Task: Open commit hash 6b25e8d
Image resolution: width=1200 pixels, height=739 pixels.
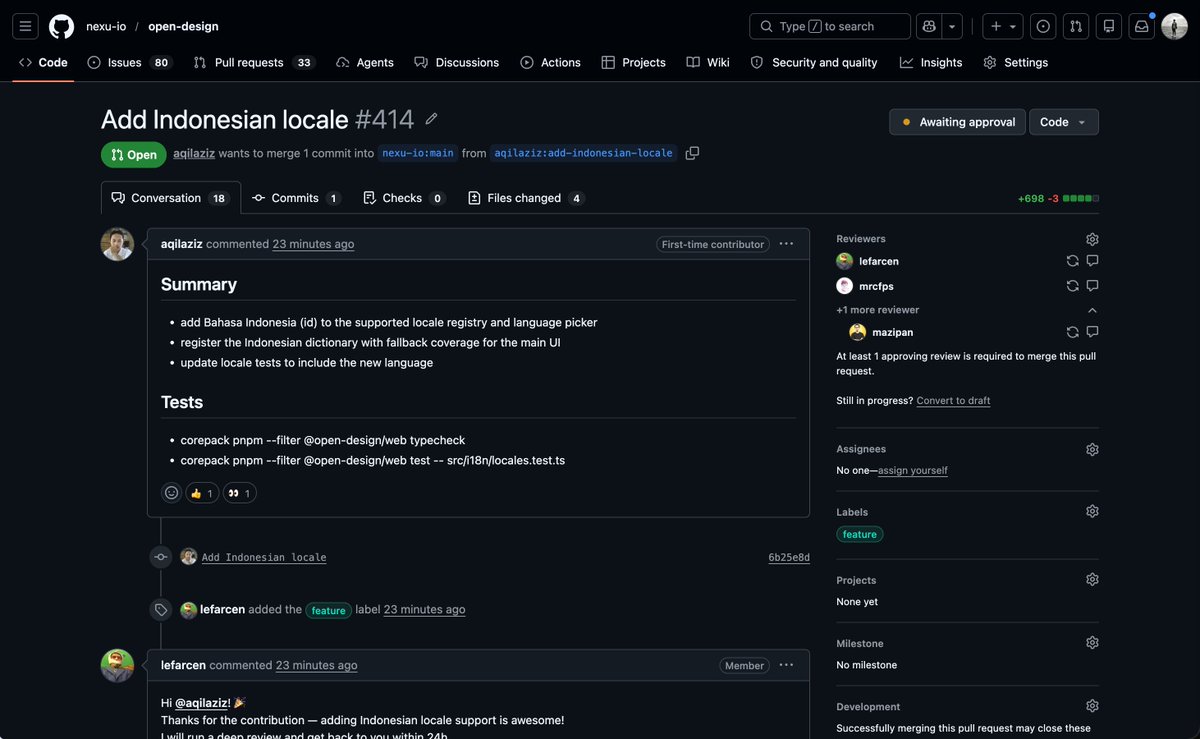Action: 789,557
